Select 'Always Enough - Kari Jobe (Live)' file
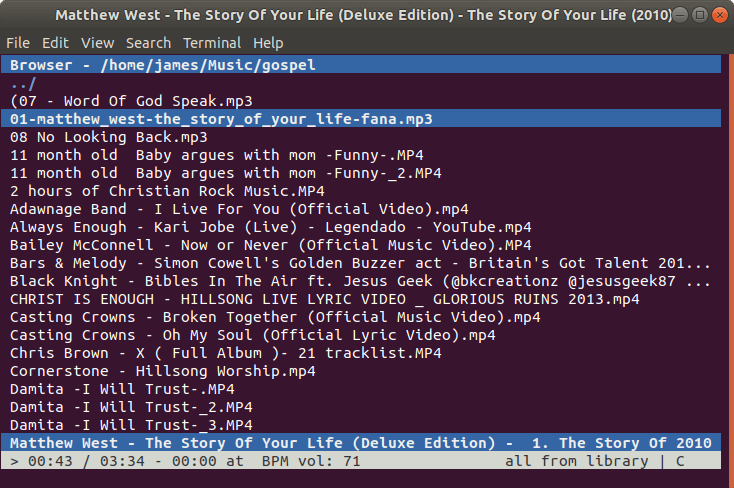 tap(271, 227)
